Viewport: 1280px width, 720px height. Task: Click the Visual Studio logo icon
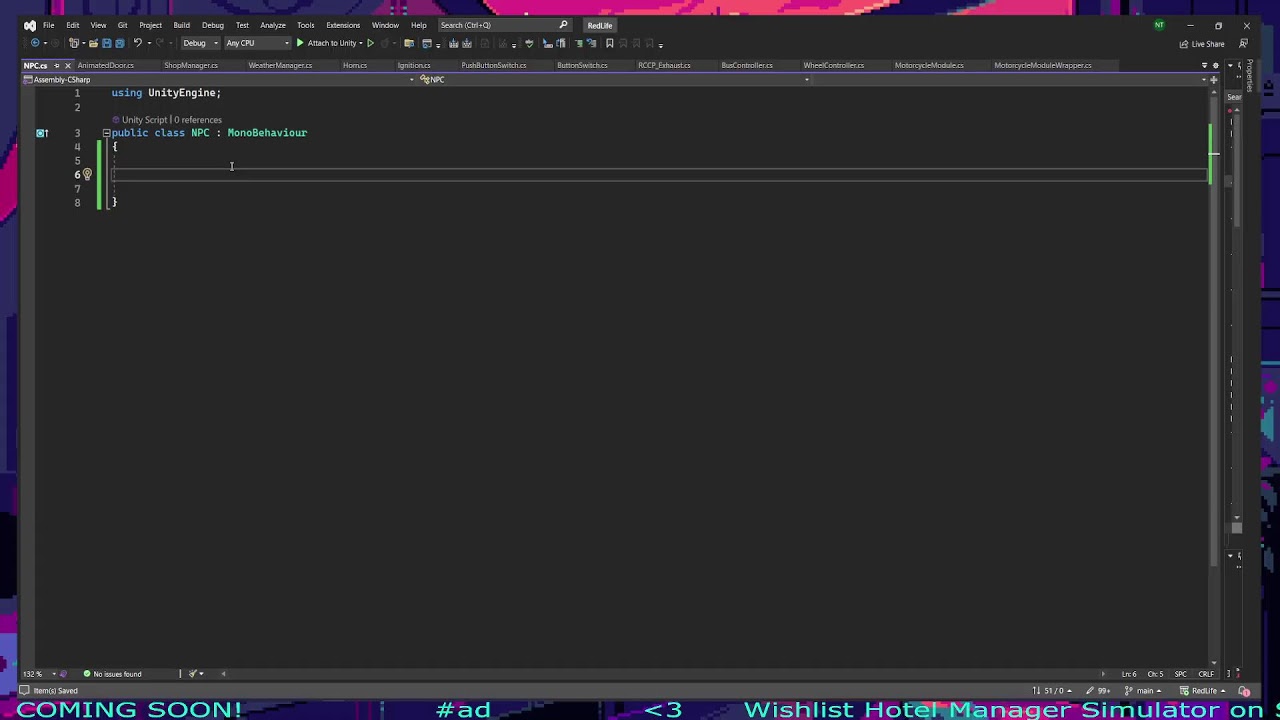pyautogui.click(x=30, y=25)
